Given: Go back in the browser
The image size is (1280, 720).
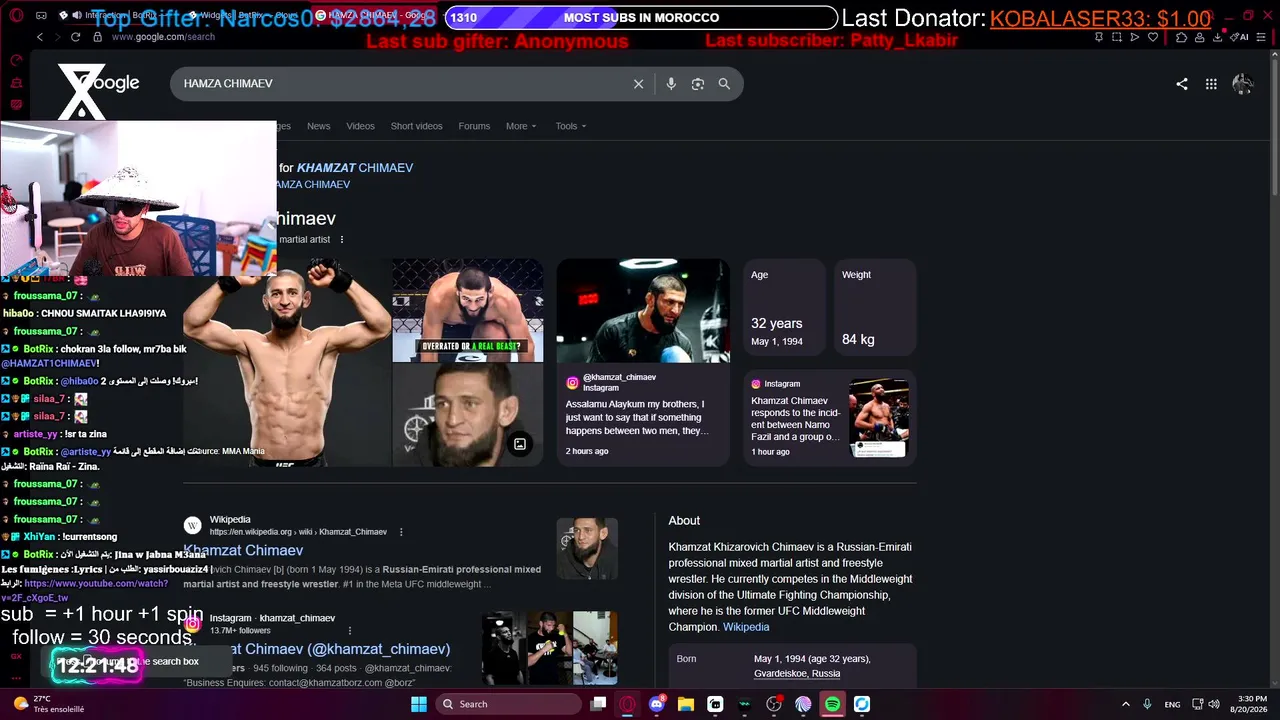Looking at the screenshot, I should tap(40, 37).
